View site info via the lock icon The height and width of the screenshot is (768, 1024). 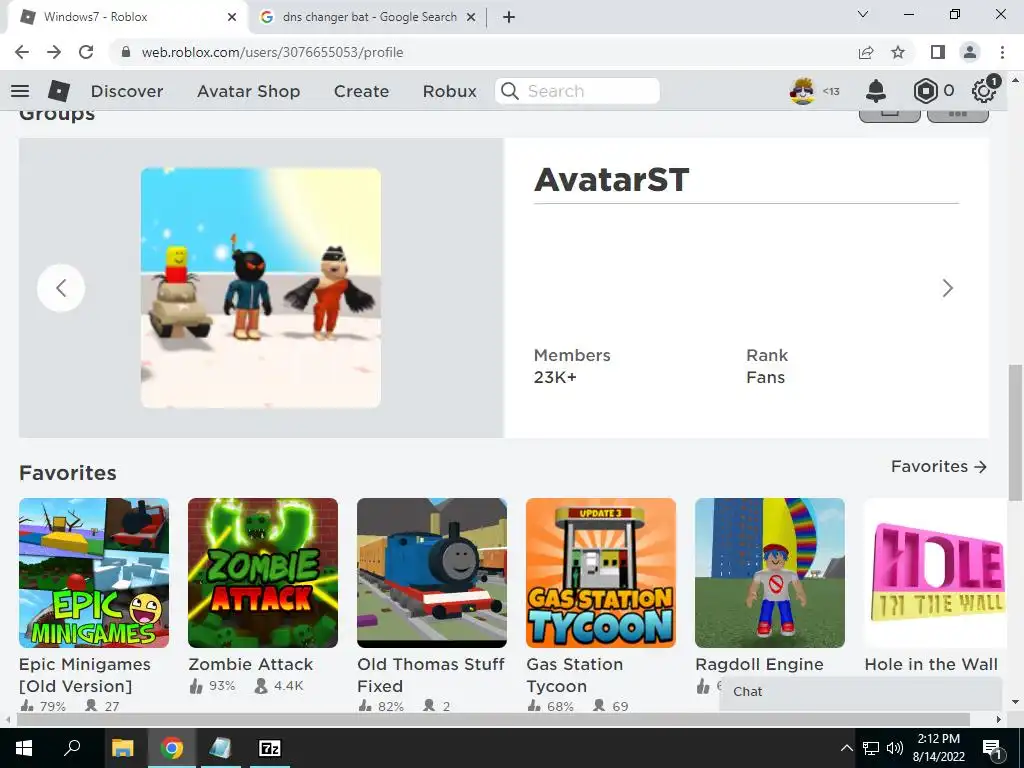click(126, 52)
